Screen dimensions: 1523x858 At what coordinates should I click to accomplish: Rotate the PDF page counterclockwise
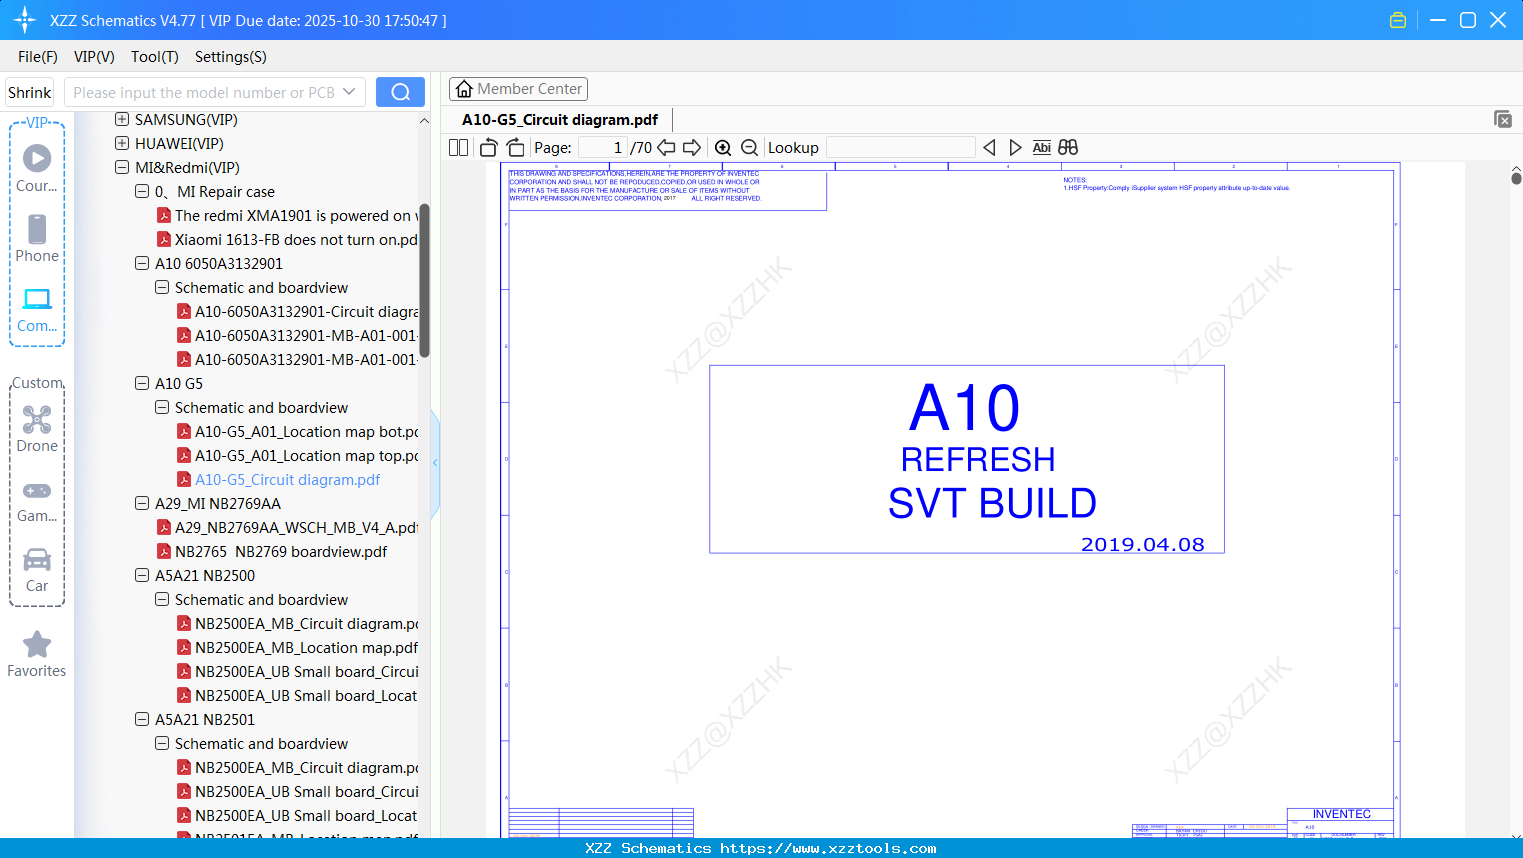(x=488, y=148)
